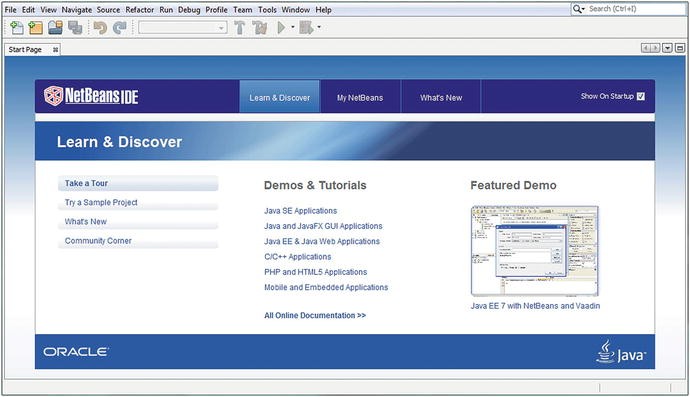Switch to Learn & Discover tab
690x397 pixels.
click(279, 96)
